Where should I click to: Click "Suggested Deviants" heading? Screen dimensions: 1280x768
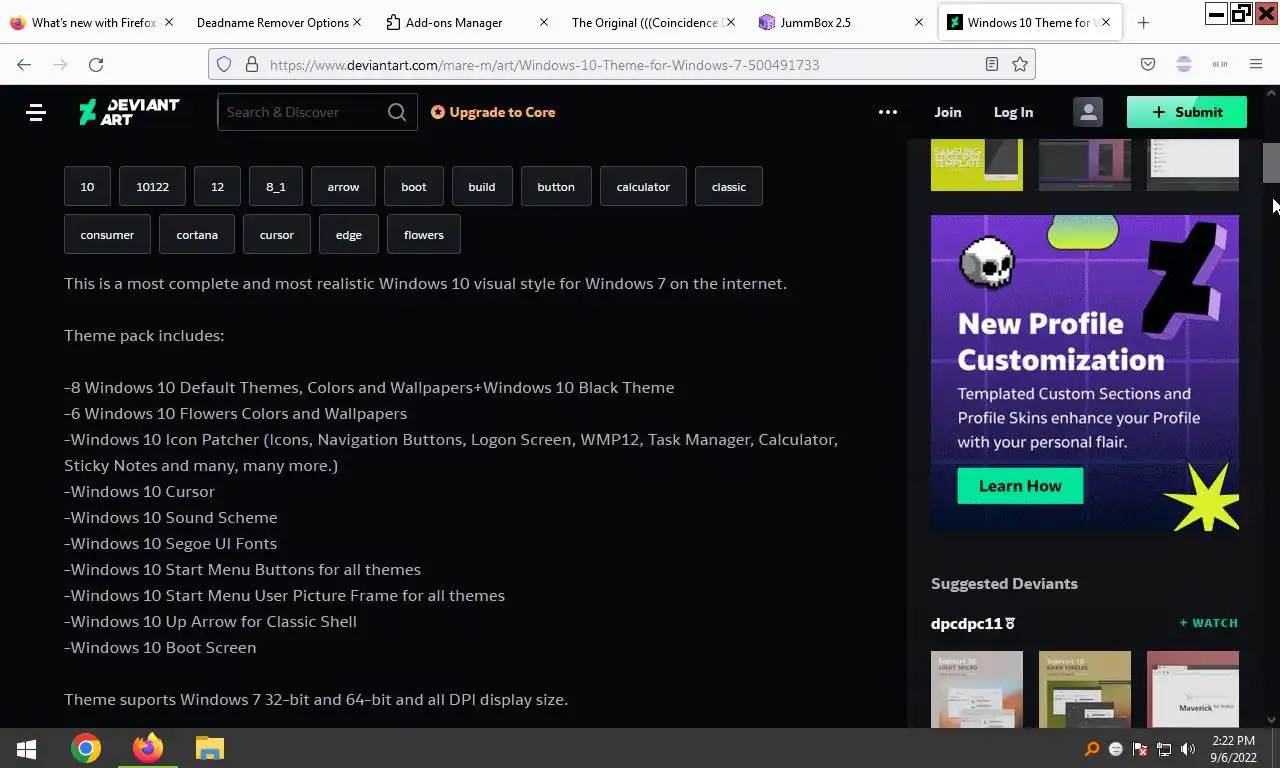[x=1004, y=583]
